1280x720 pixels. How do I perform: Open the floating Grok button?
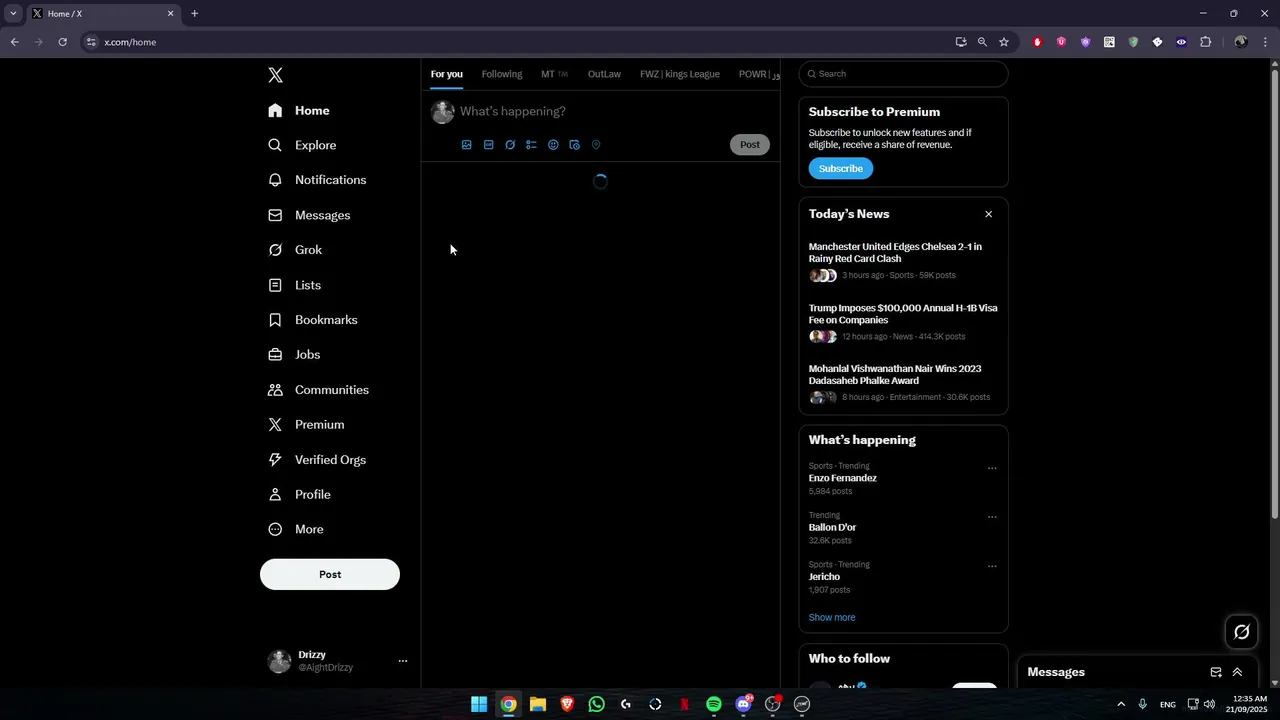pos(1242,632)
